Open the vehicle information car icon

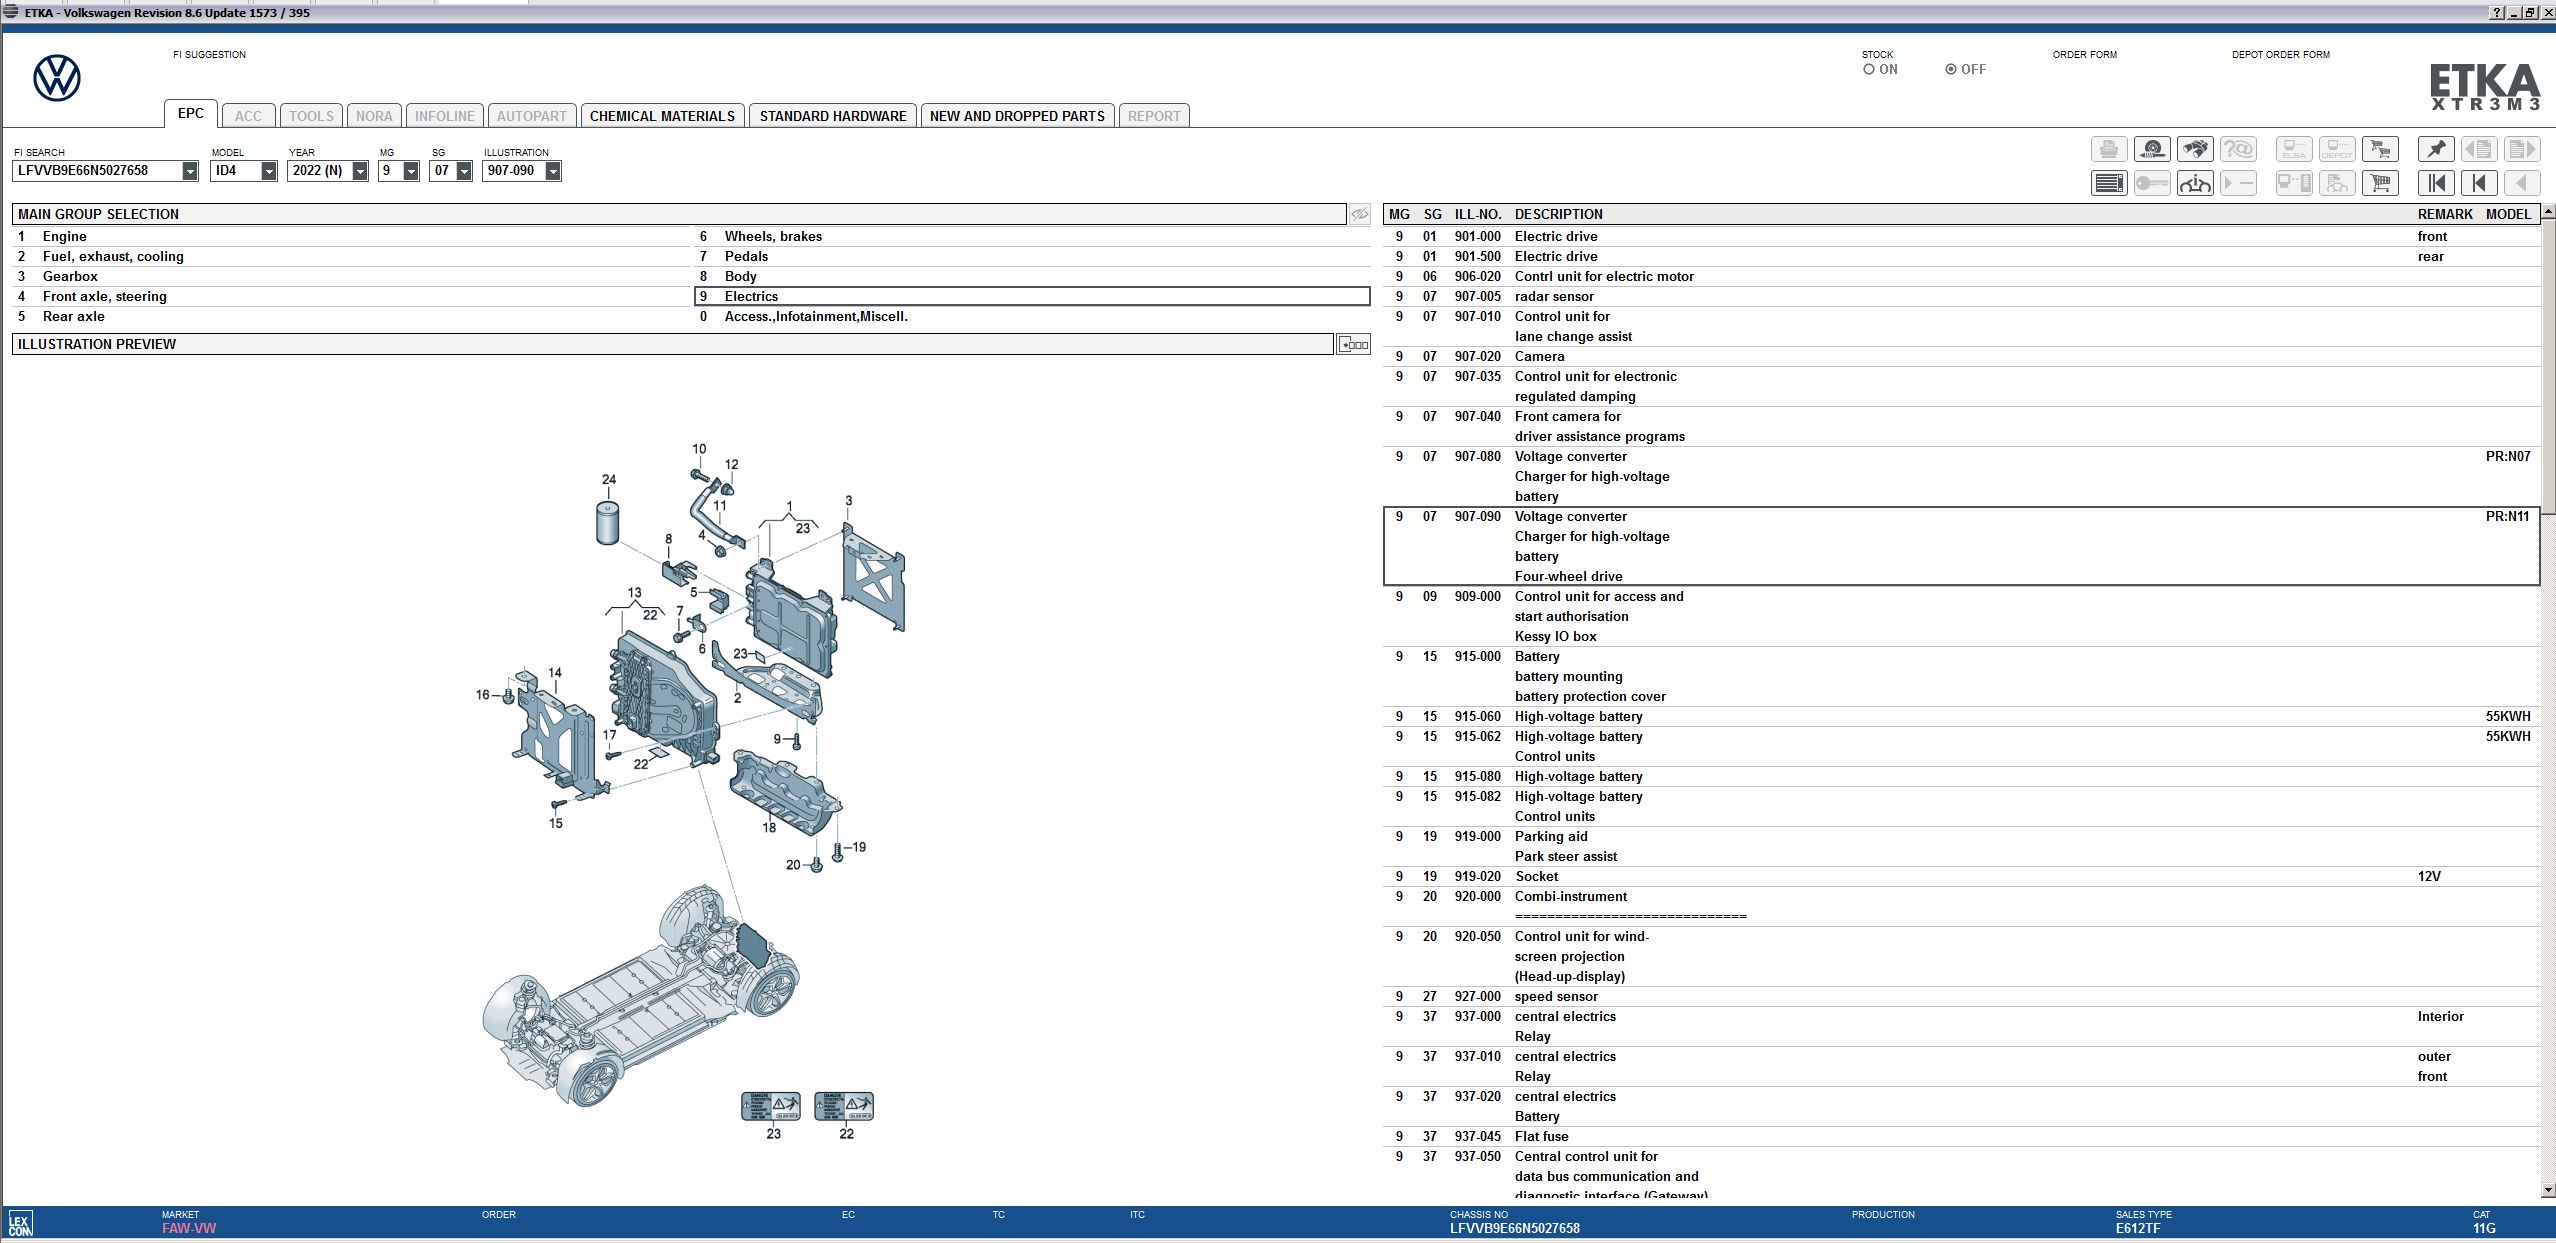pos(2195,183)
